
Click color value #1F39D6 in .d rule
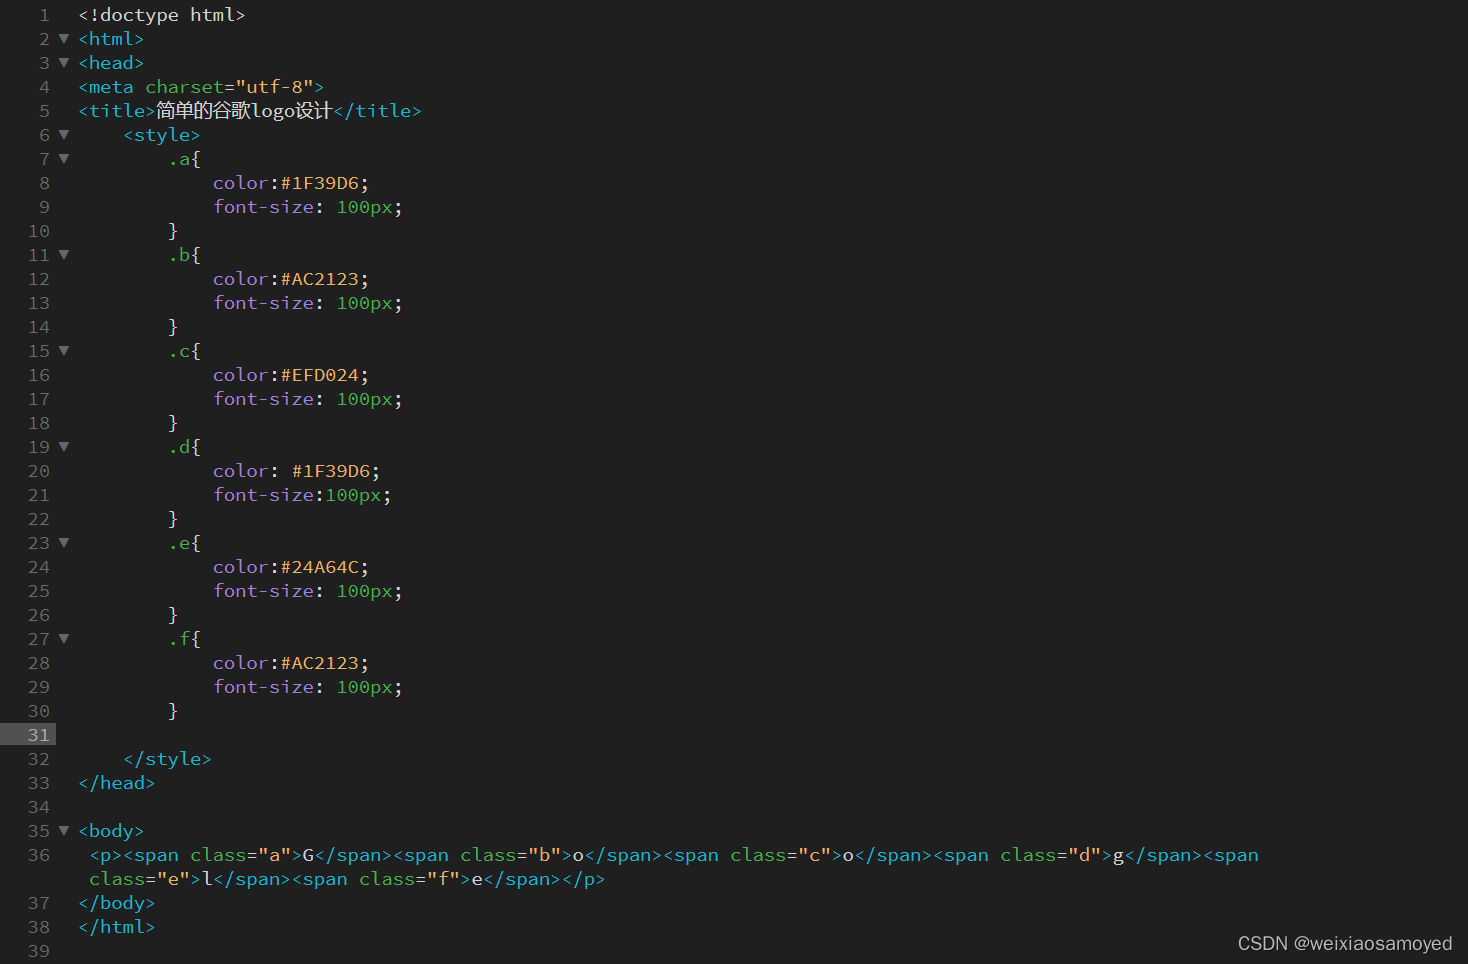tap(331, 471)
